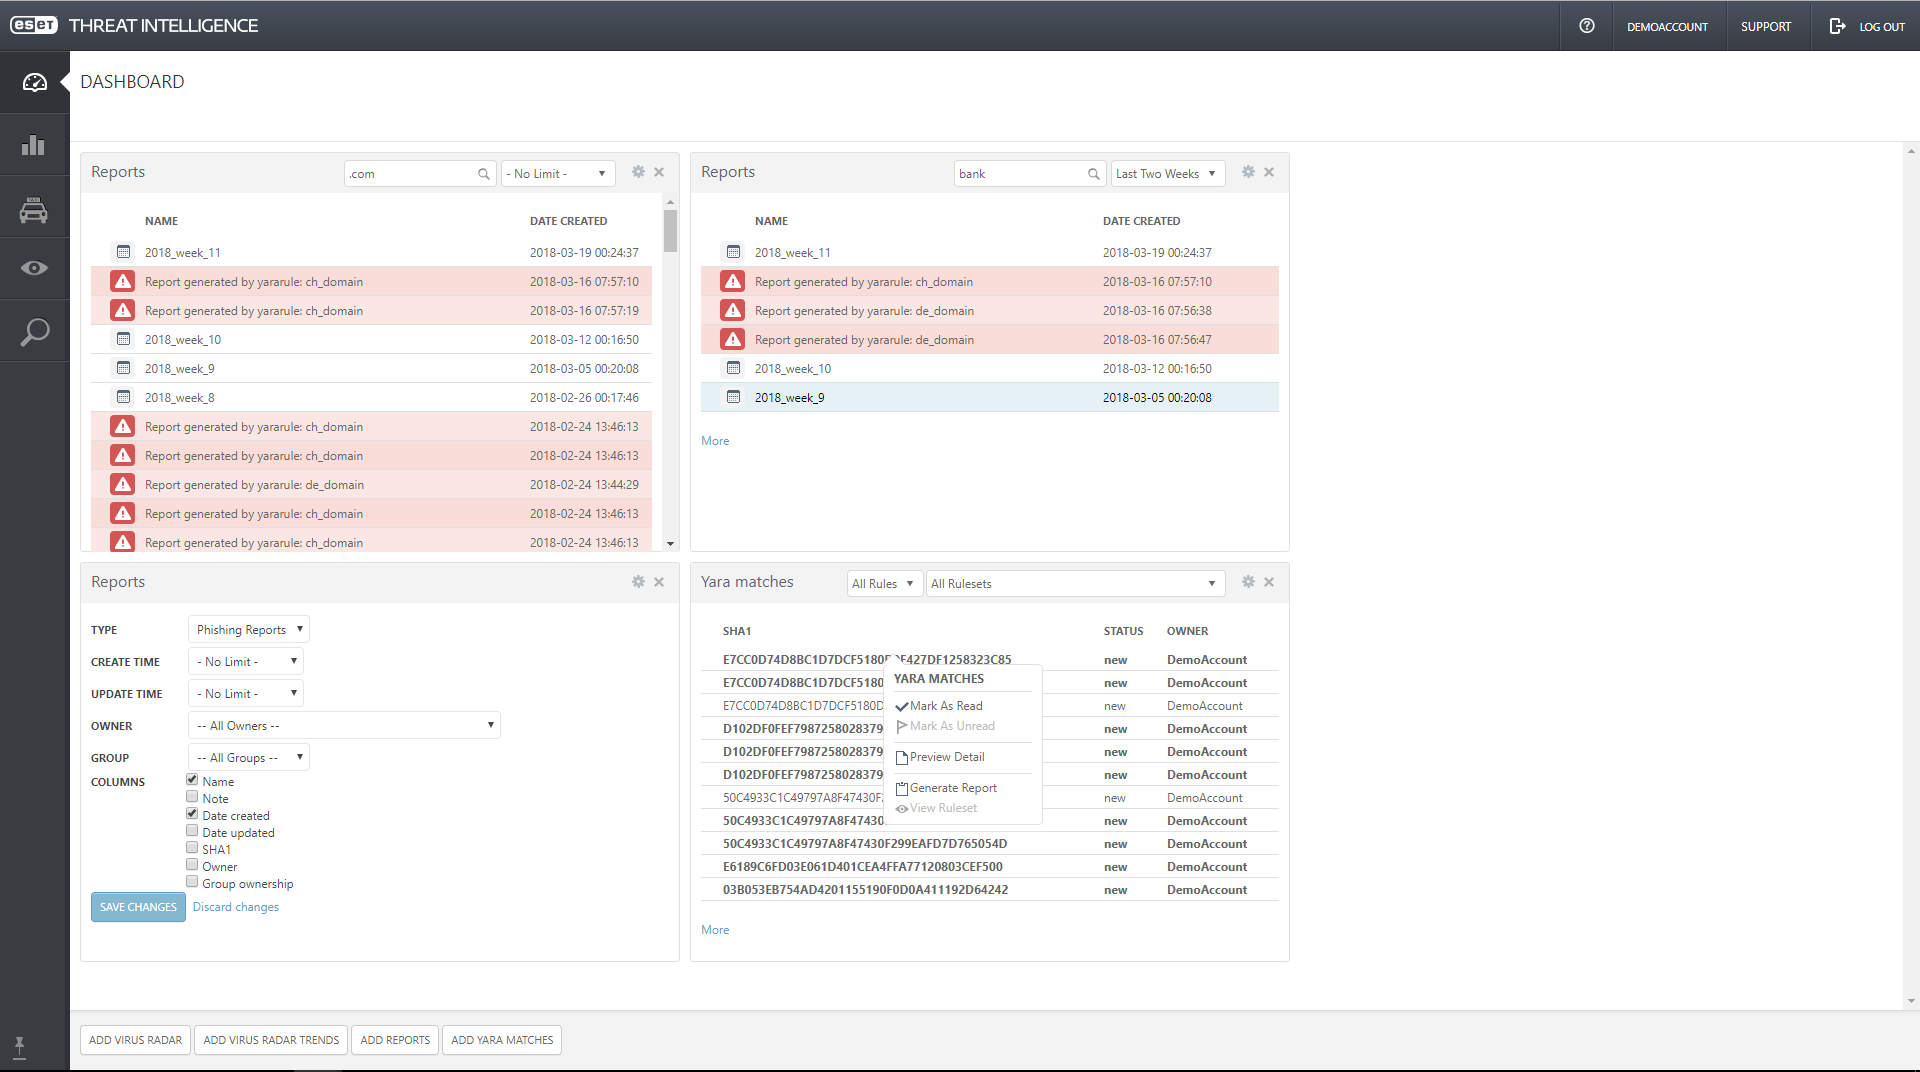Open the bar chart statistics sidebar icon
Viewport: 1920px width, 1072px height.
tap(34, 146)
